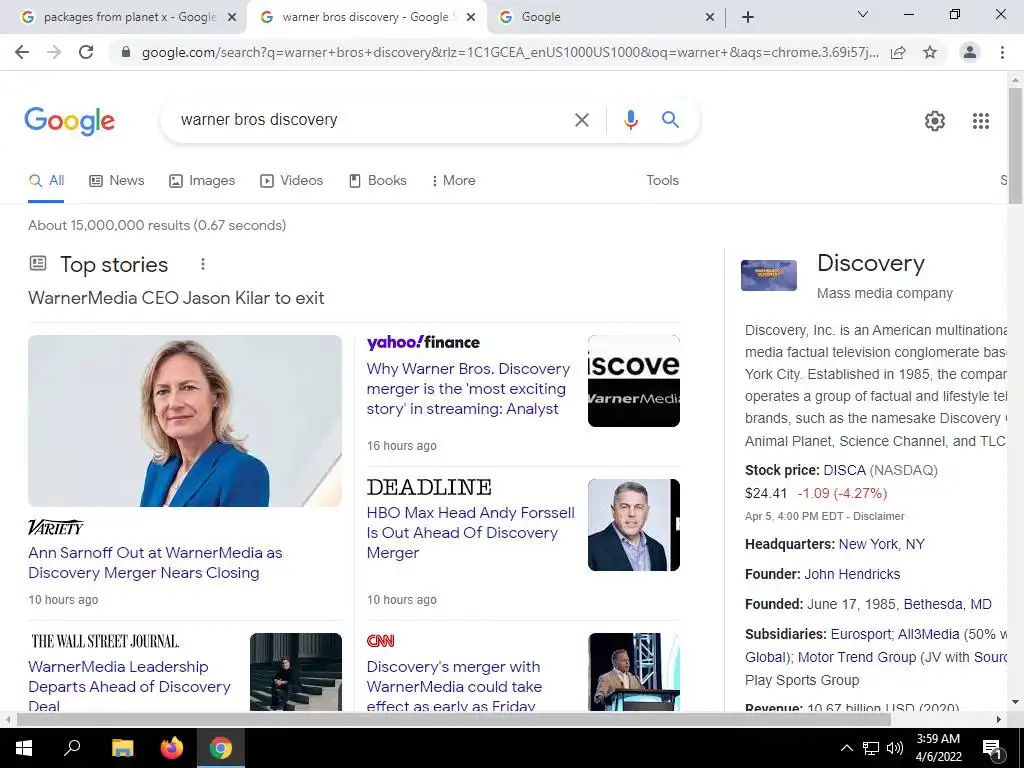
Task: Expand the More search filters
Action: [453, 180]
